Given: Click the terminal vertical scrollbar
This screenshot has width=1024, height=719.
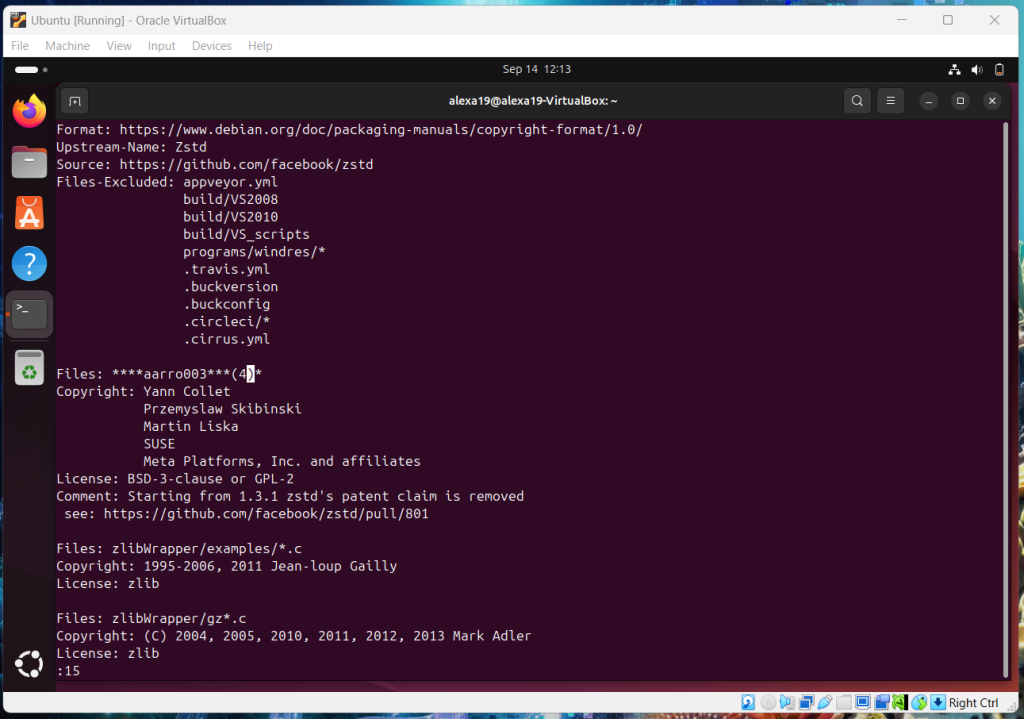Looking at the screenshot, I should (x=1004, y=400).
